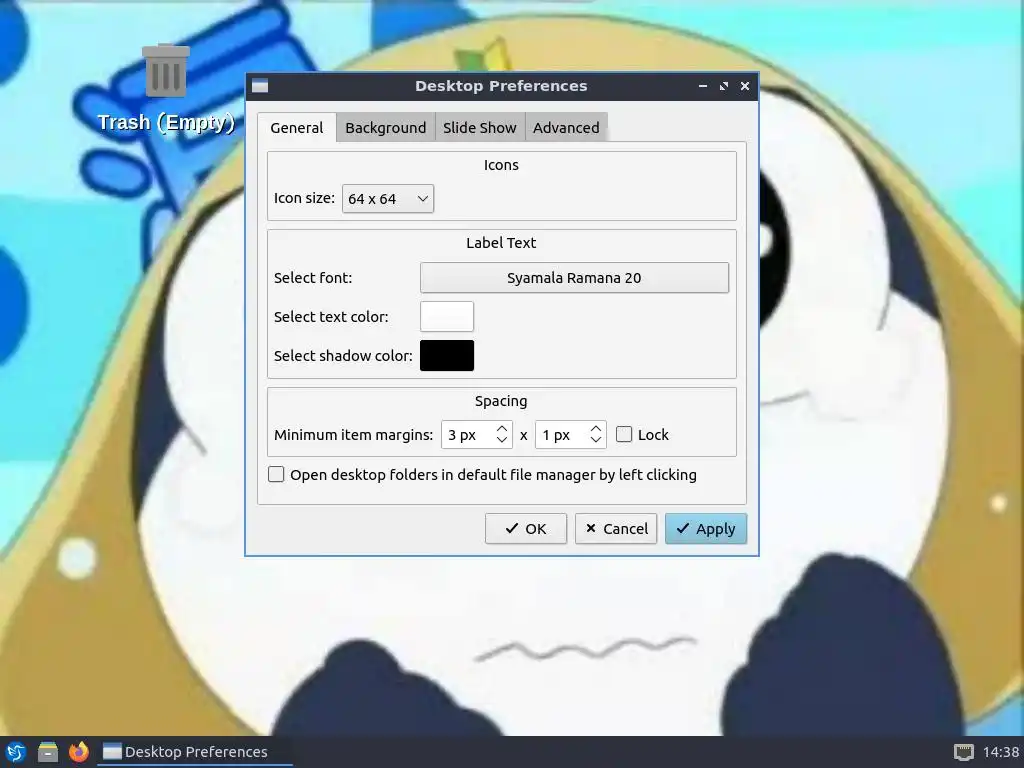Launch Firefox from the taskbar
Viewport: 1024px width, 768px height.
[78, 752]
